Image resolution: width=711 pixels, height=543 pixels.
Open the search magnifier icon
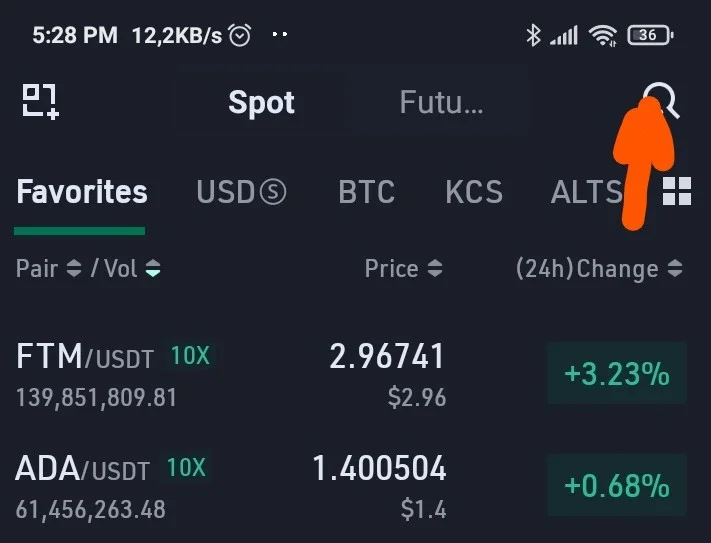[661, 101]
